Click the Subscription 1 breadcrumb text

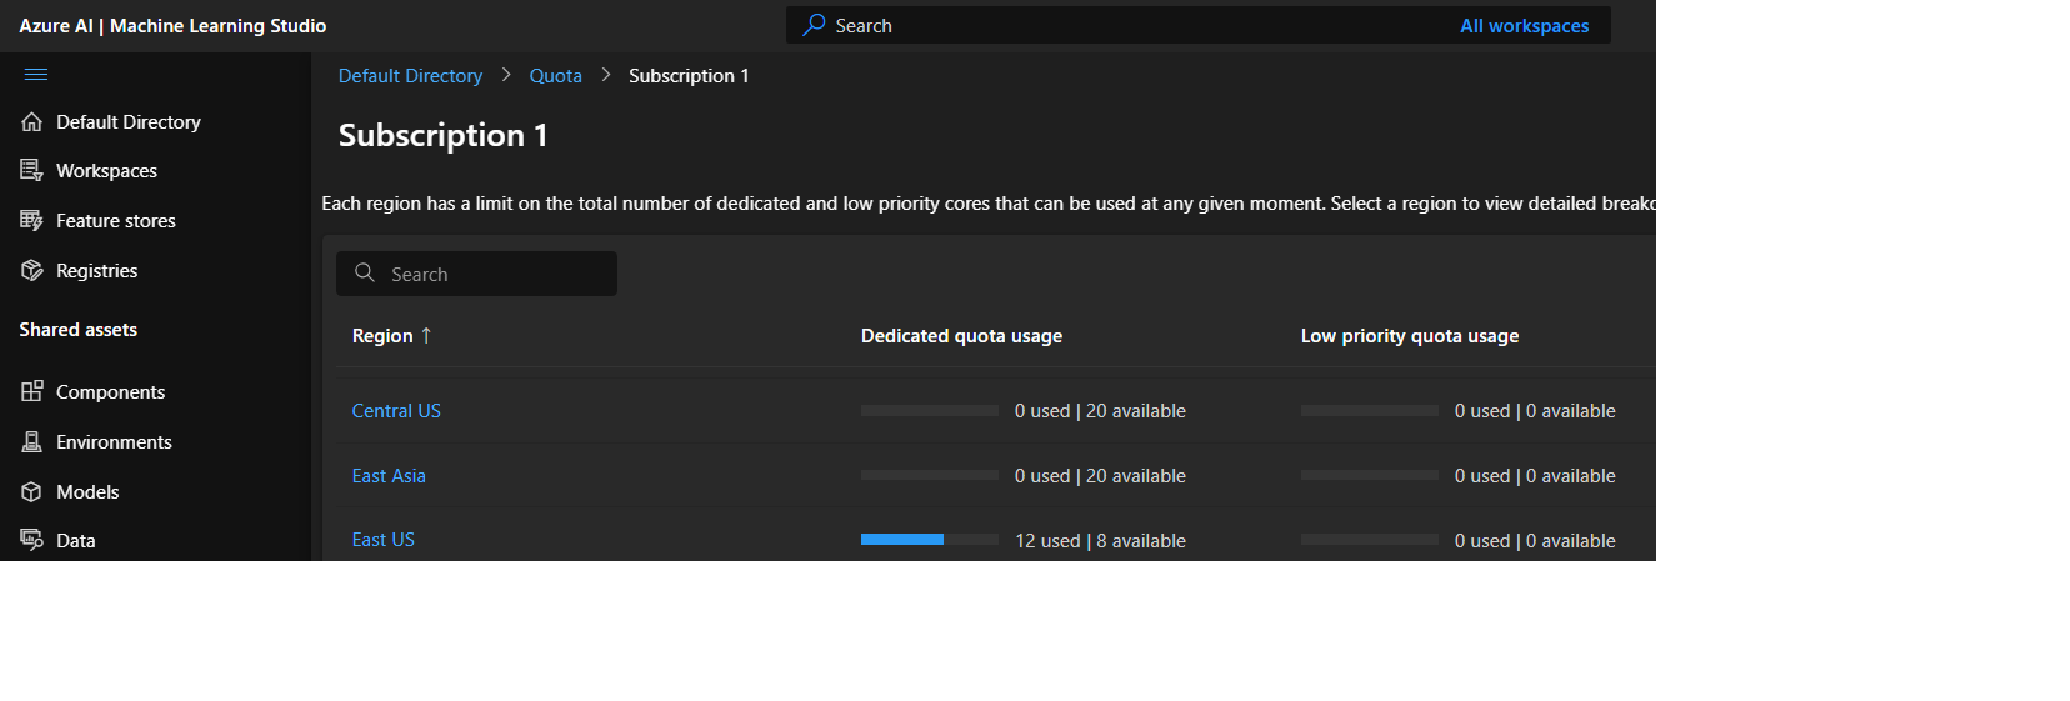click(688, 76)
